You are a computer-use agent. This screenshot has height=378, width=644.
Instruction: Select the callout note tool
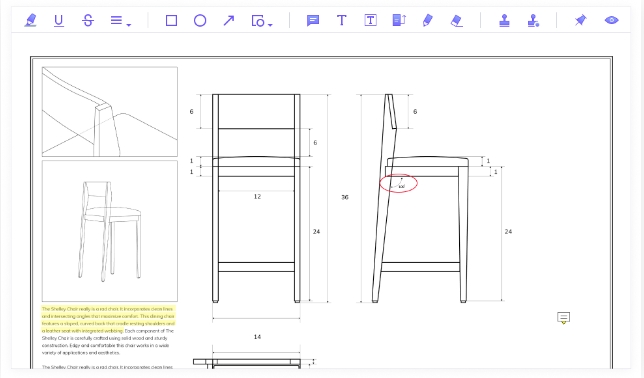(399, 20)
